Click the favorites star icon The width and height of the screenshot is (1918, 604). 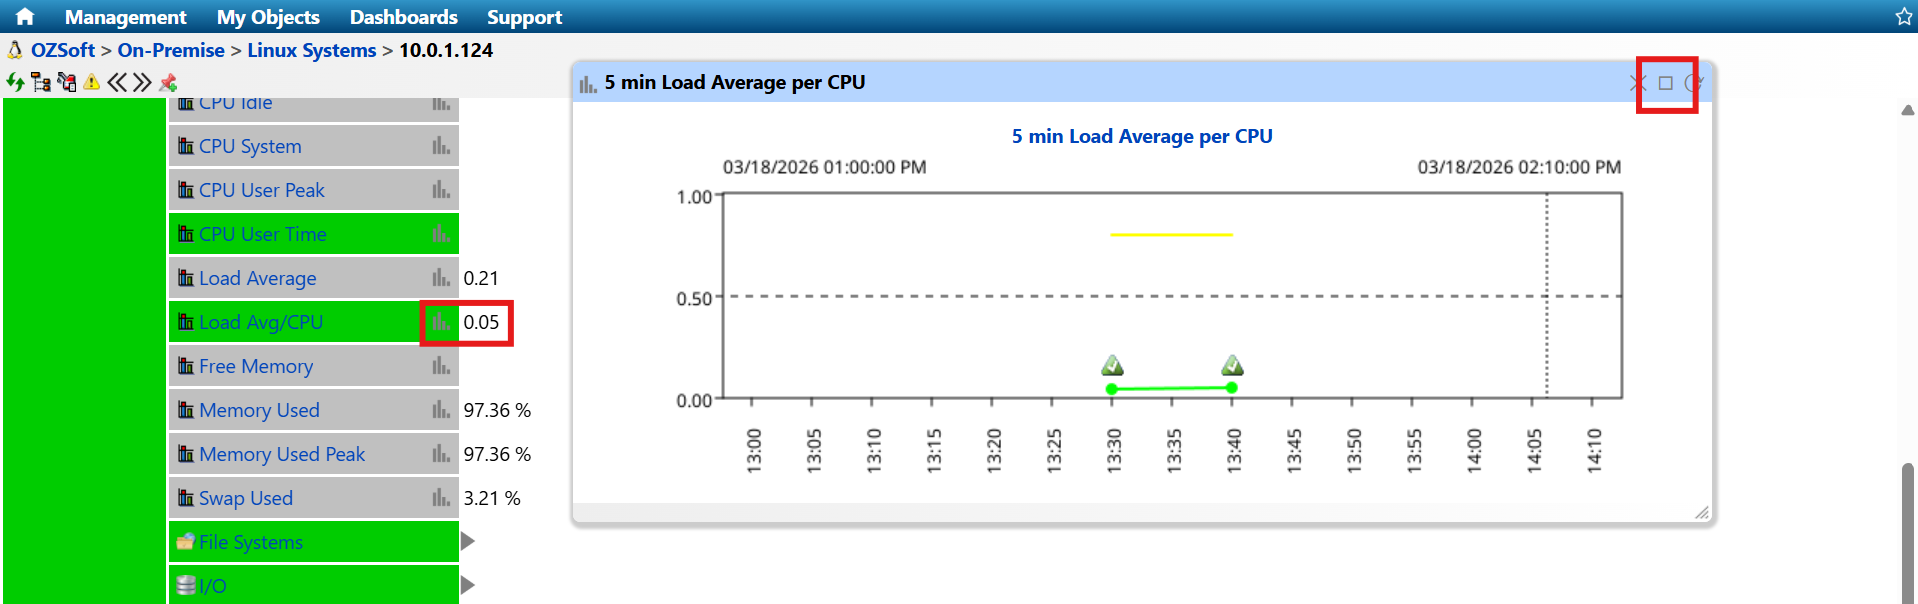click(x=1904, y=17)
